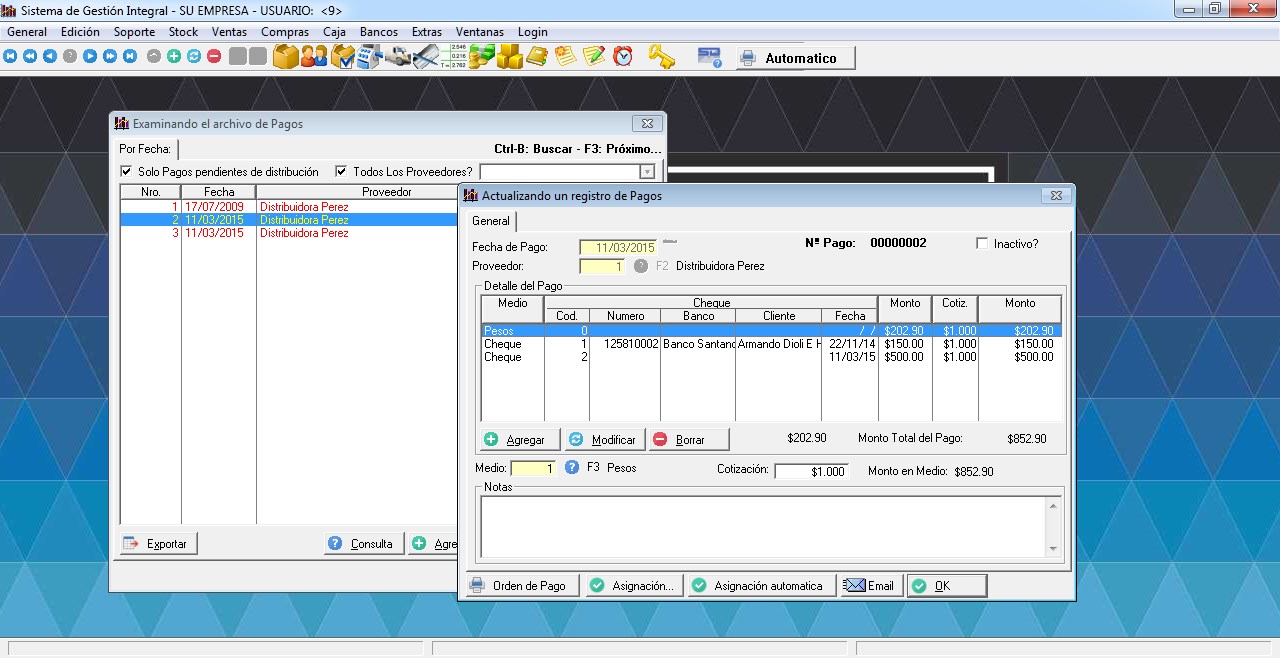
Task: Toggle the Inactivo? checkbox
Action: click(982, 244)
